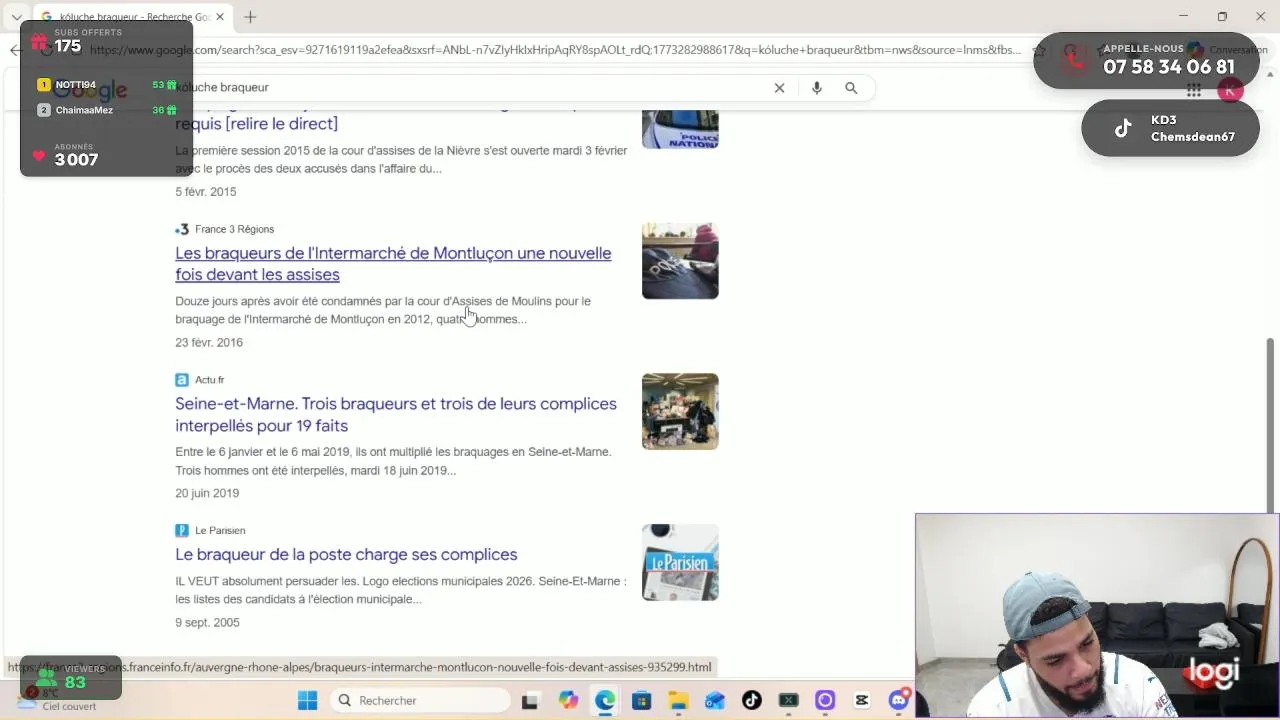This screenshot has width=1280, height=720.
Task: Clear the Google search box text
Action: coord(779,88)
